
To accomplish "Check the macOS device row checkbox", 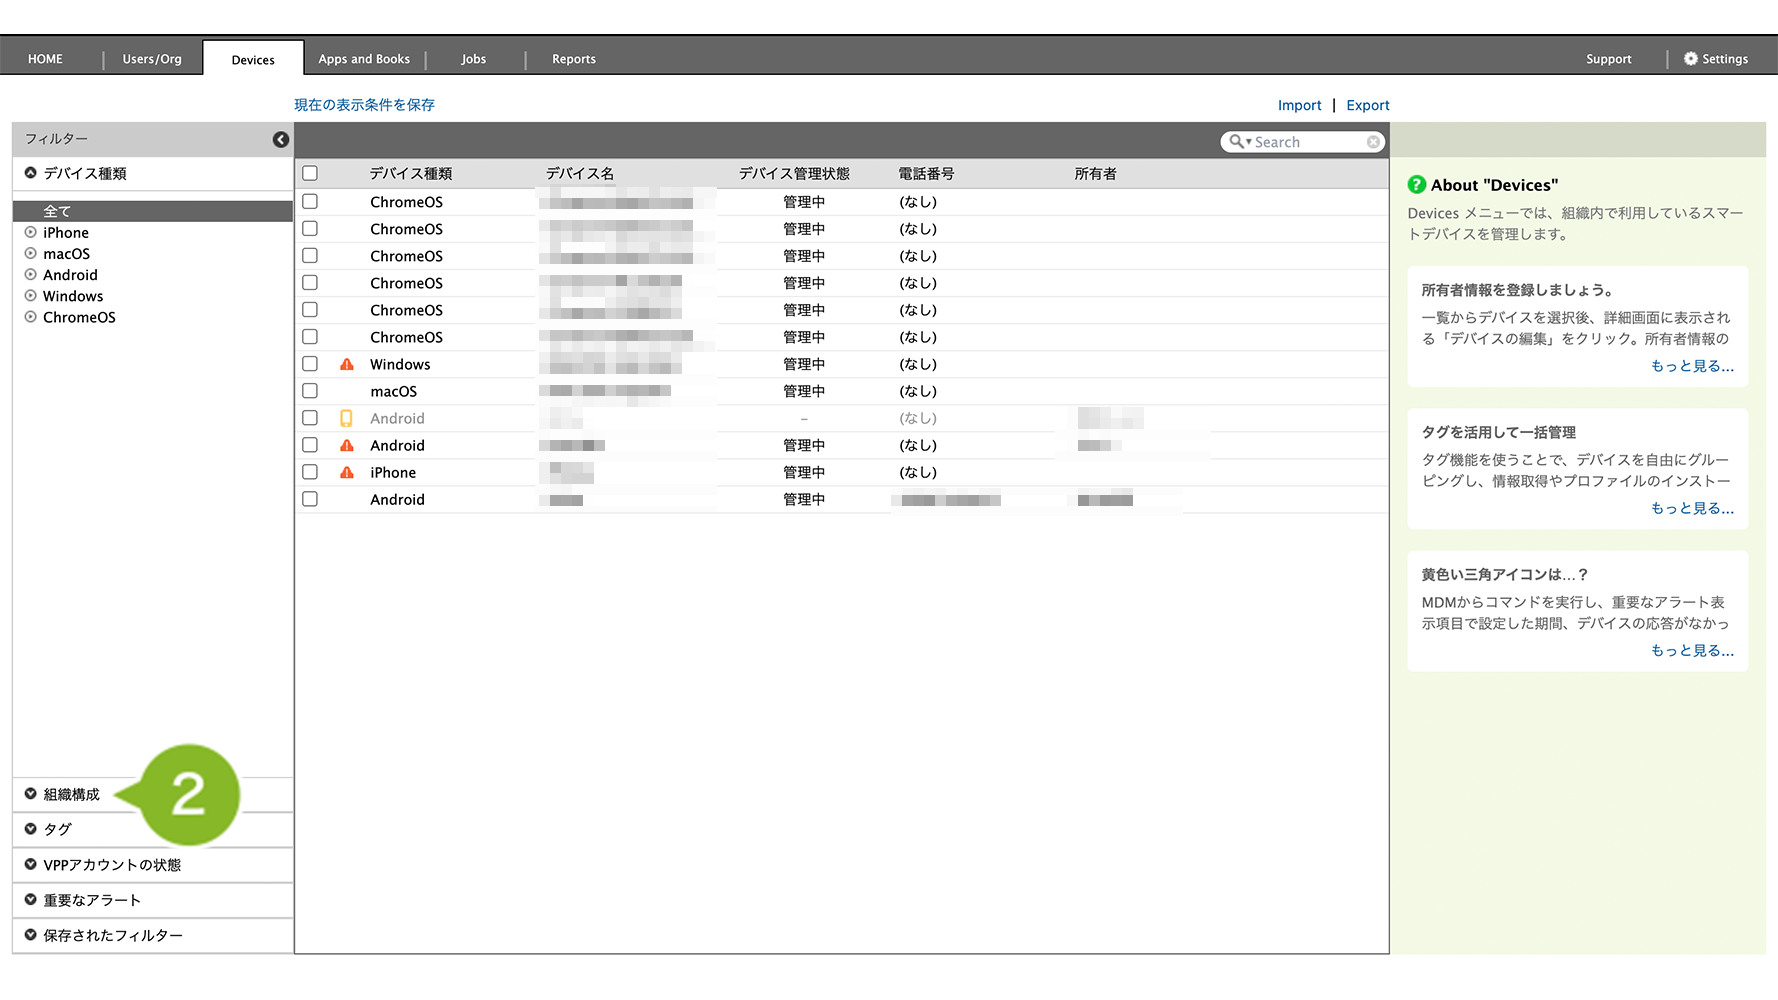I will 310,392.
